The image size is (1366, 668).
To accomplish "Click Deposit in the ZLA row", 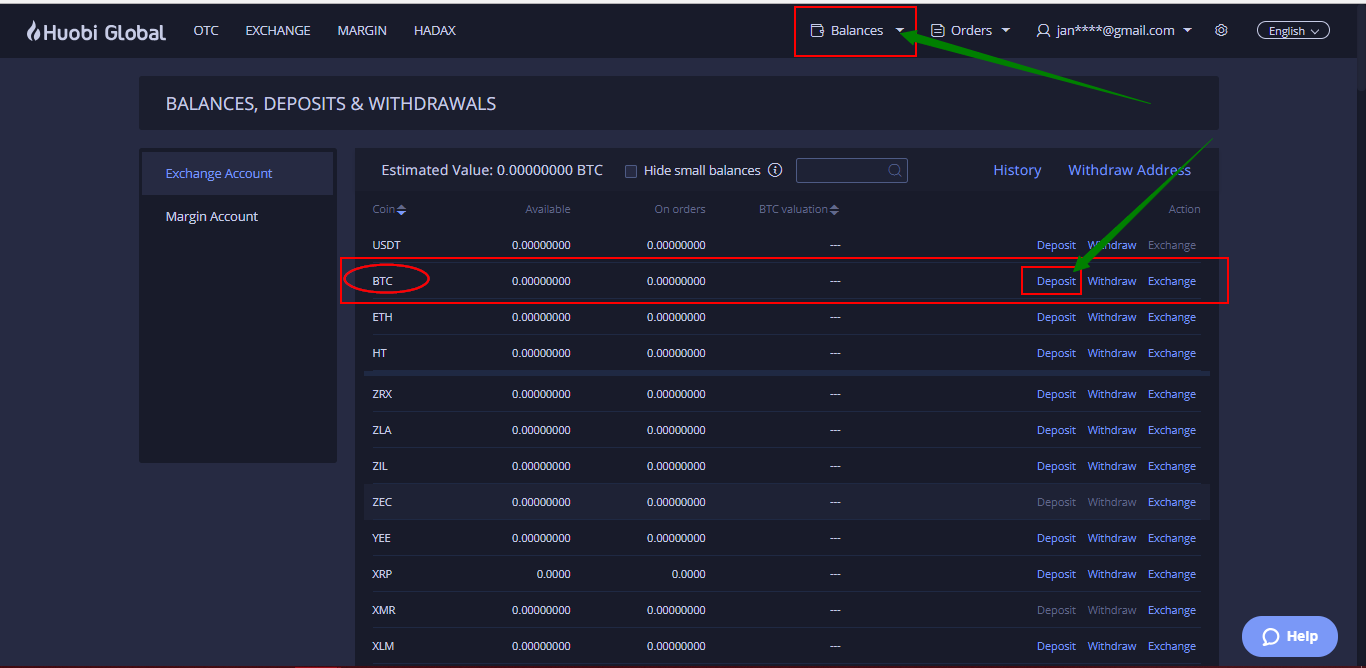I will [x=1056, y=430].
